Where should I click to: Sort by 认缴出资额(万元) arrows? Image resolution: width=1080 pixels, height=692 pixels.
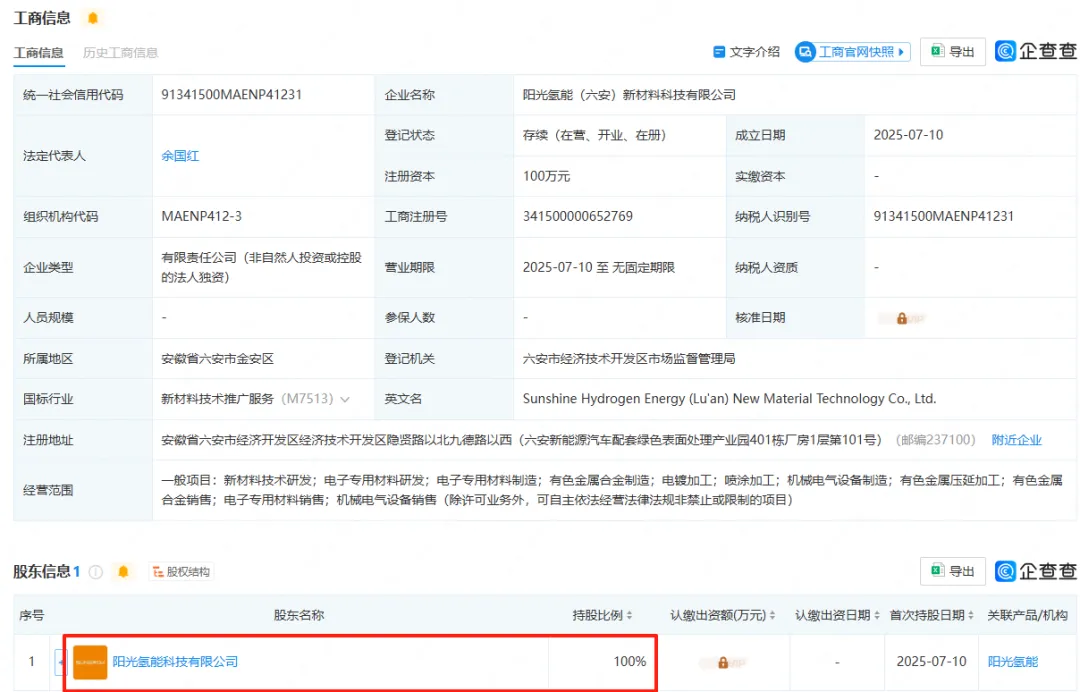point(772,615)
